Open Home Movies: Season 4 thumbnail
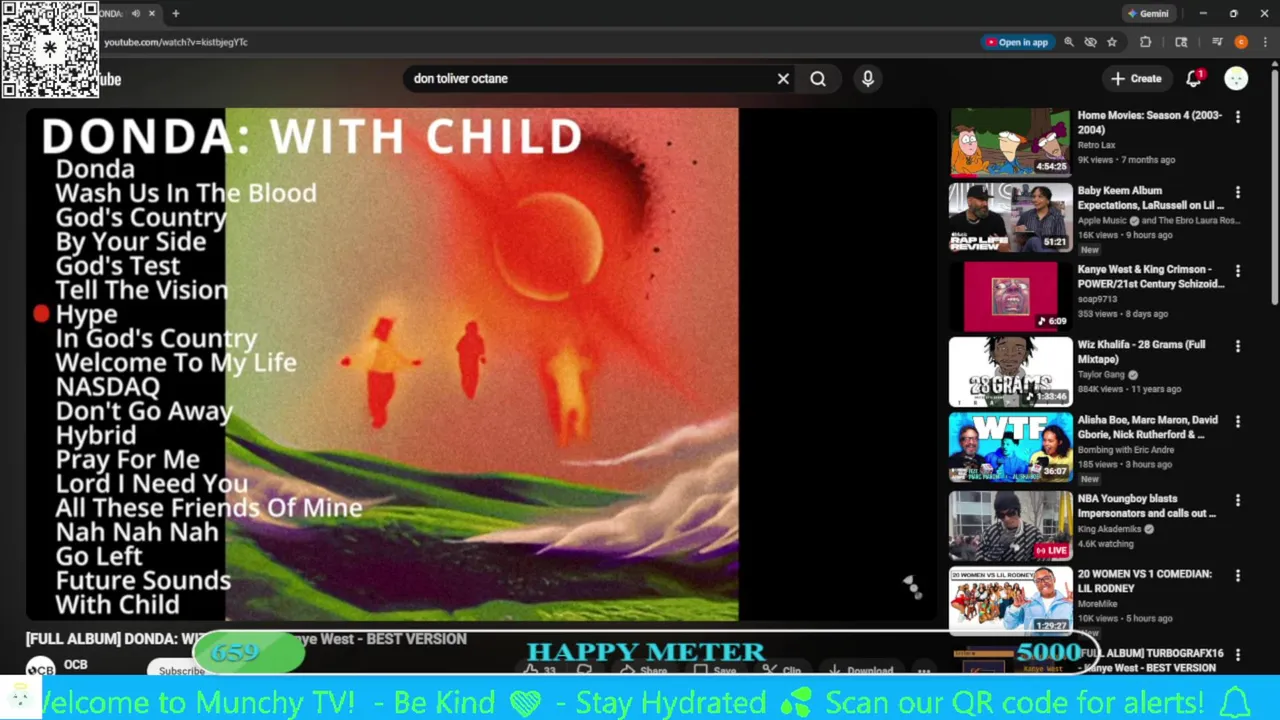The image size is (1280, 720). click(x=1010, y=141)
